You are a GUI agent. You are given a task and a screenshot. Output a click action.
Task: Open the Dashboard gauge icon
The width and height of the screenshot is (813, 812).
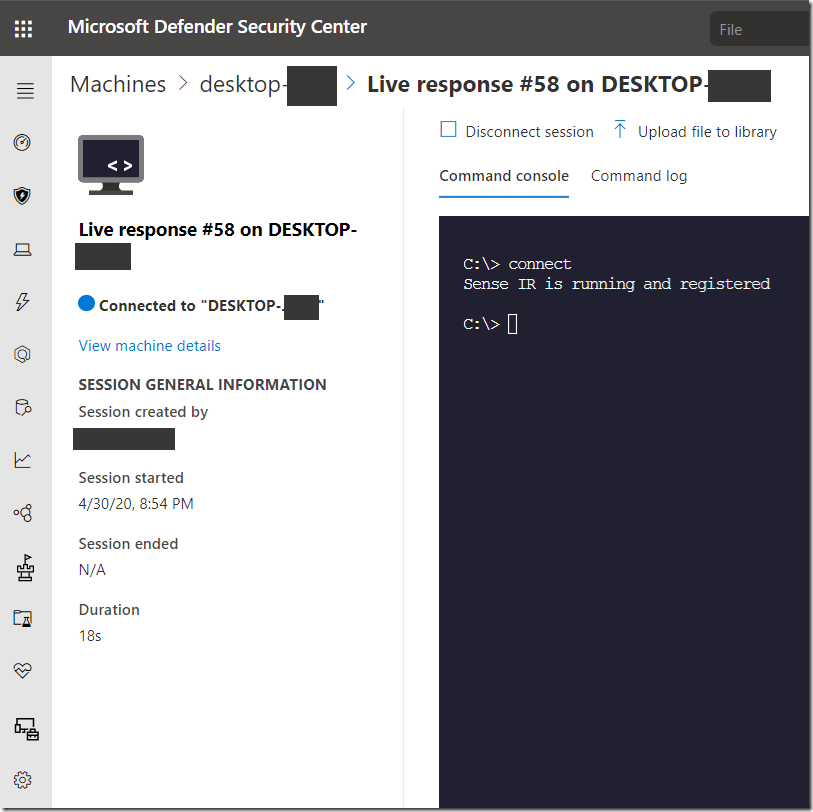click(23, 143)
